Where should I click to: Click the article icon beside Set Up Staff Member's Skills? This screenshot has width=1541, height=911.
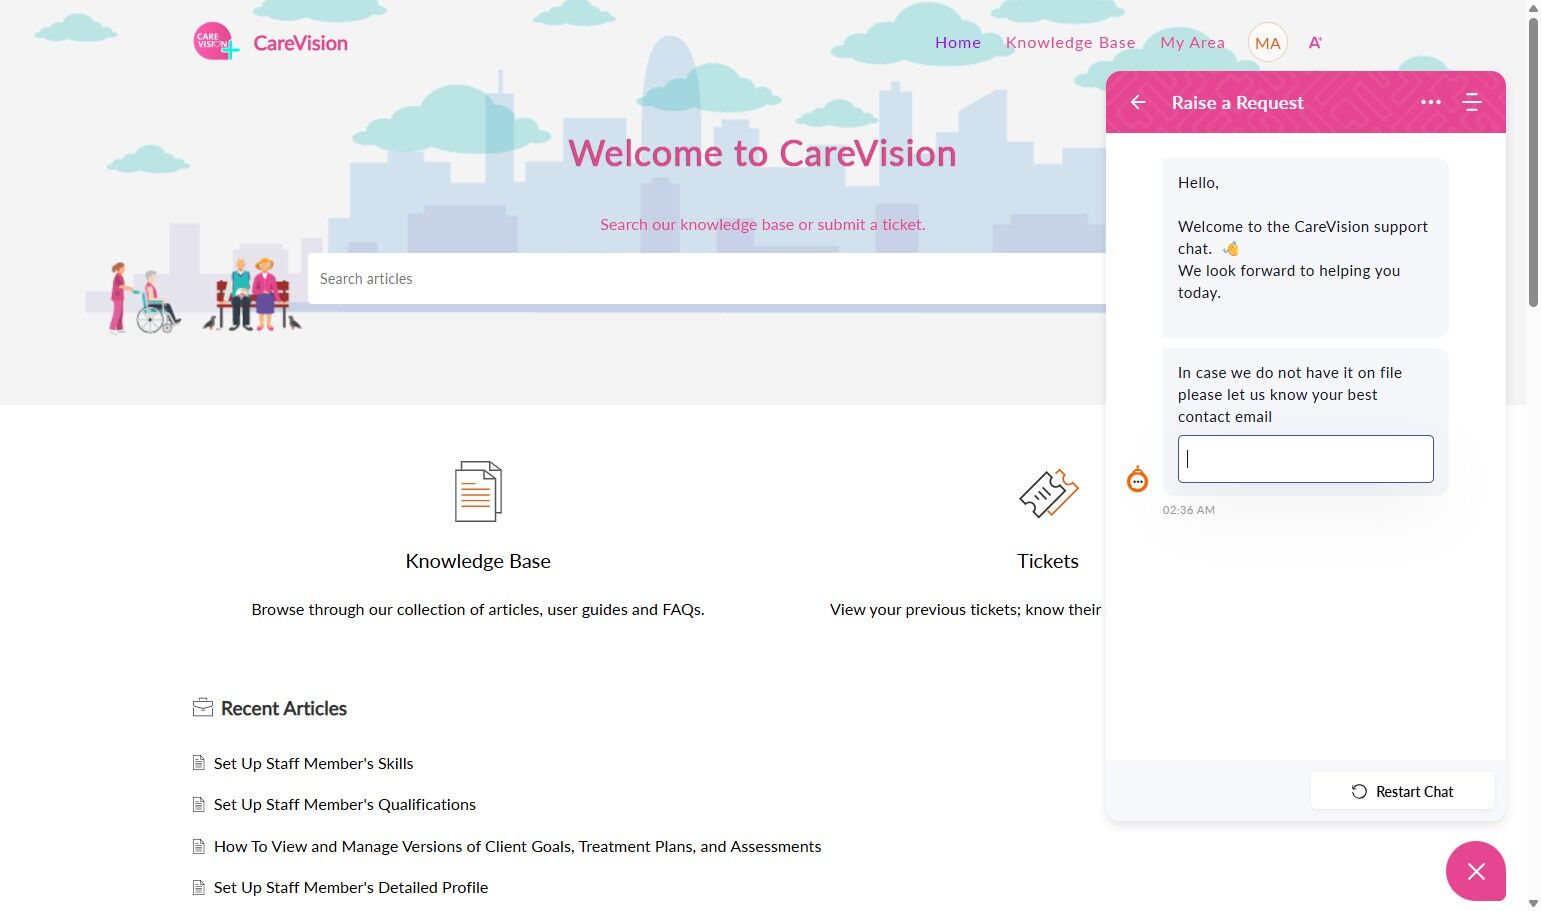pos(199,763)
